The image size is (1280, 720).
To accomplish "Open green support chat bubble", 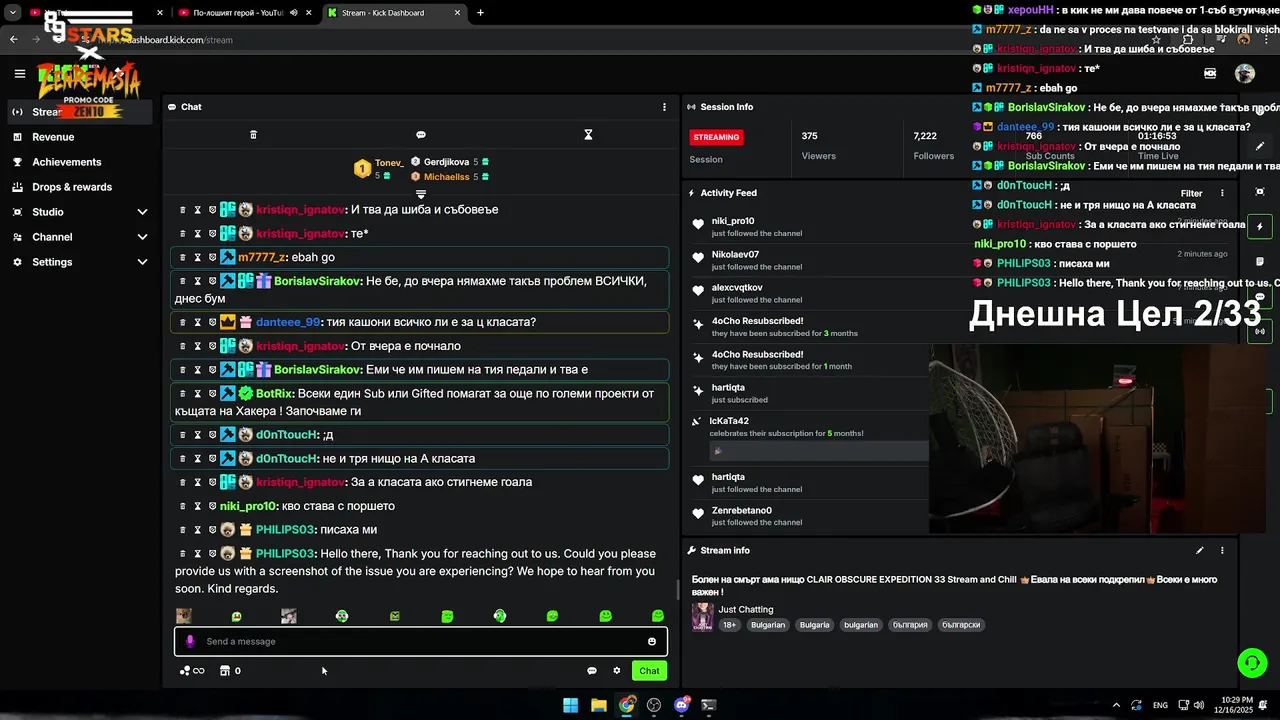I will [x=1252, y=663].
